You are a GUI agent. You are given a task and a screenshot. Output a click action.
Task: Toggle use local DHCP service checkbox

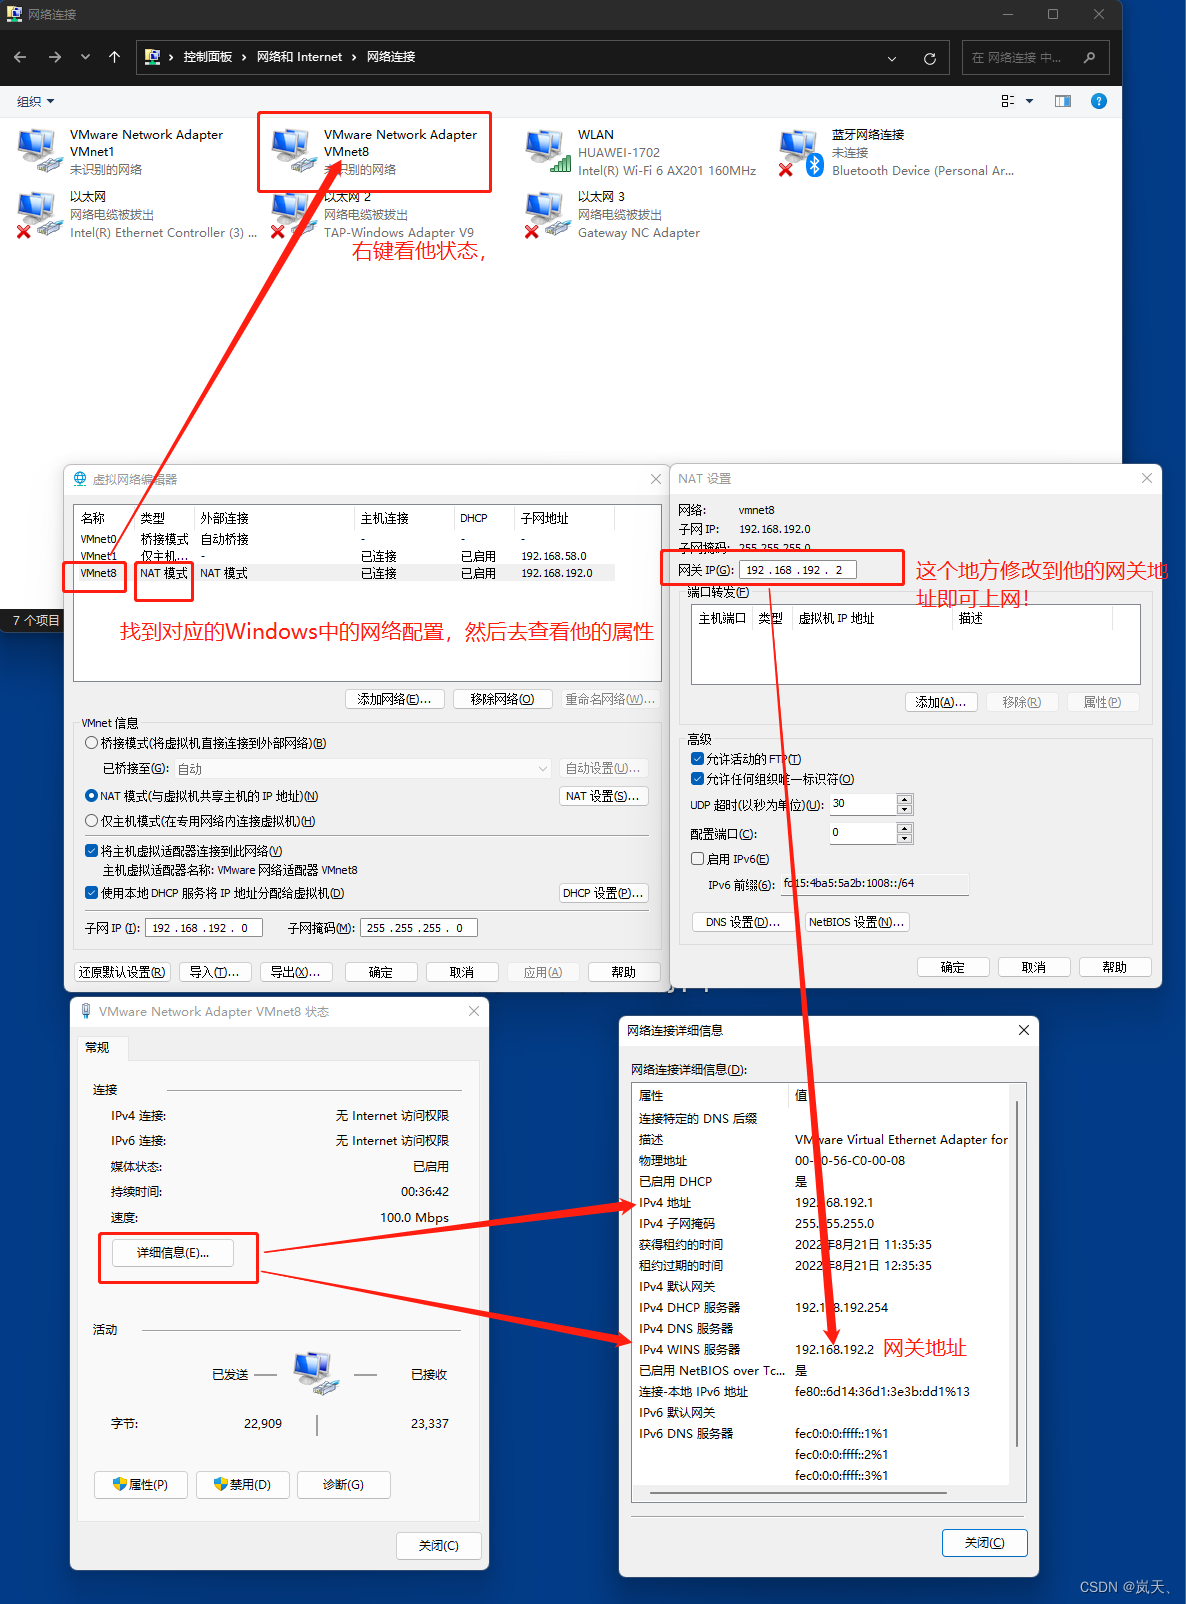coord(92,893)
